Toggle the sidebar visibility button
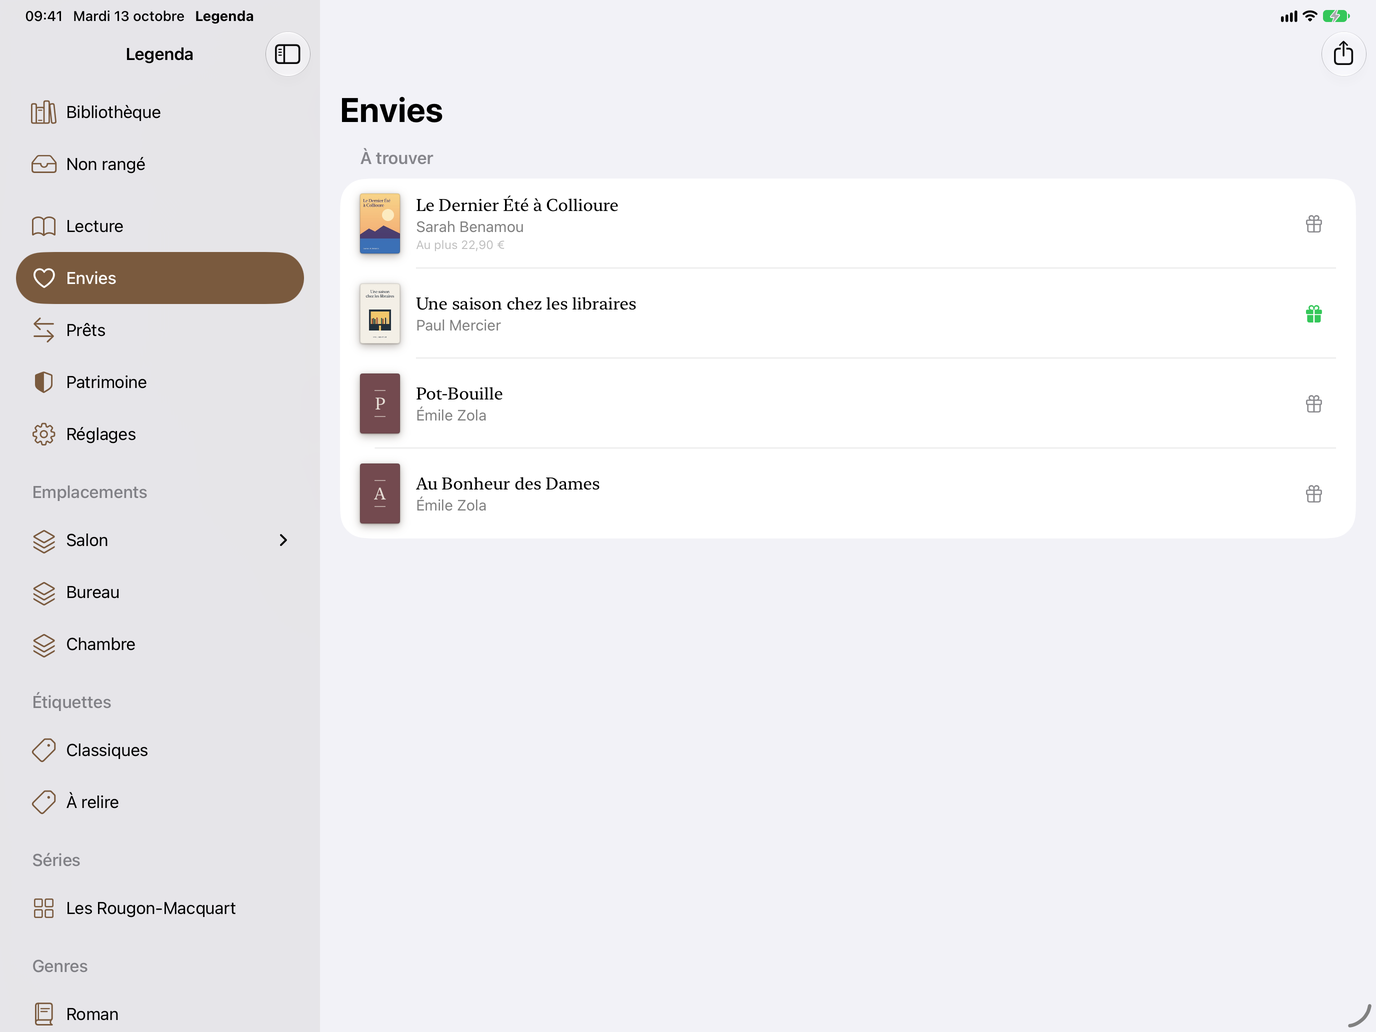The image size is (1376, 1032). click(x=288, y=54)
